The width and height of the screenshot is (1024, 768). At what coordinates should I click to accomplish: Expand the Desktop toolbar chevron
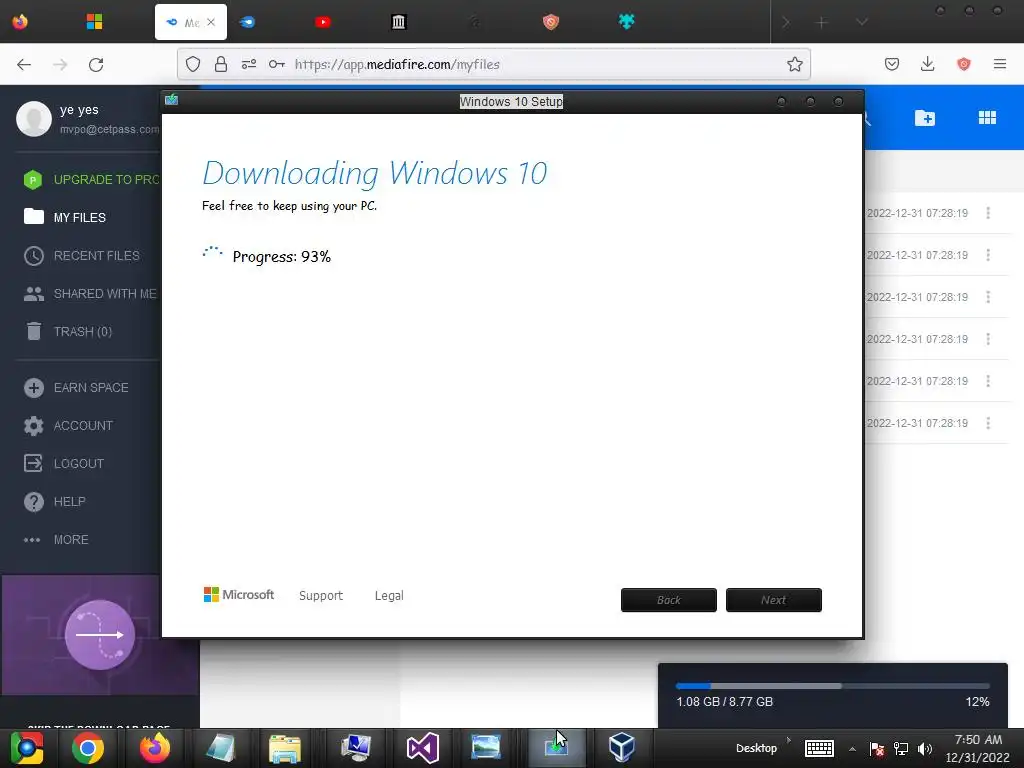(788, 741)
